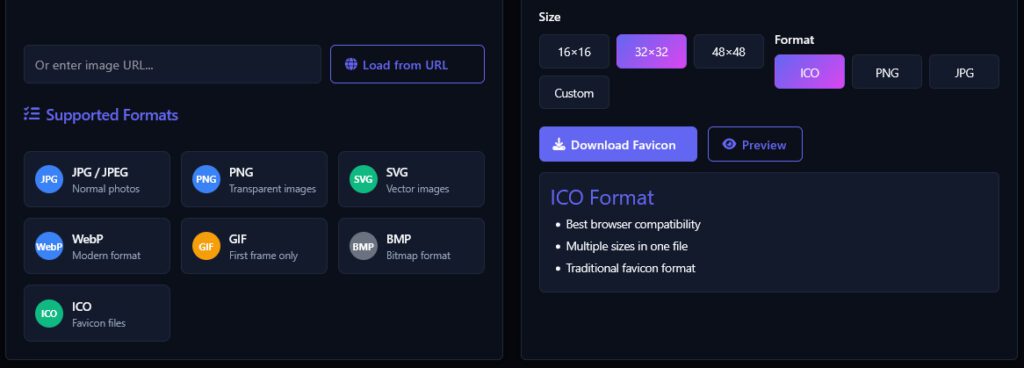Screen dimensions: 1024x368
Task: Click the Load from URL button
Action: 408,64
